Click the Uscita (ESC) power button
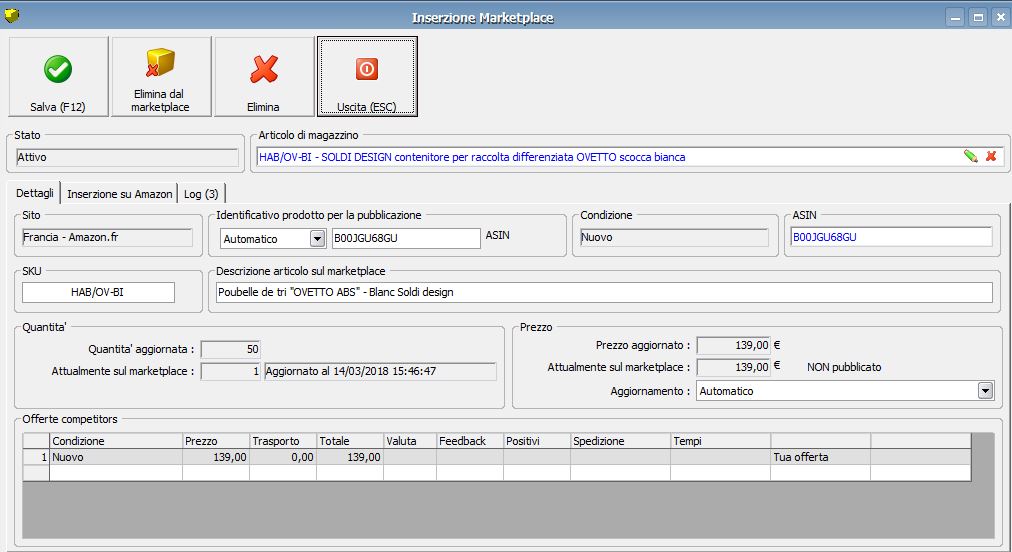Screen dimensions: 1012x552 coord(367,76)
